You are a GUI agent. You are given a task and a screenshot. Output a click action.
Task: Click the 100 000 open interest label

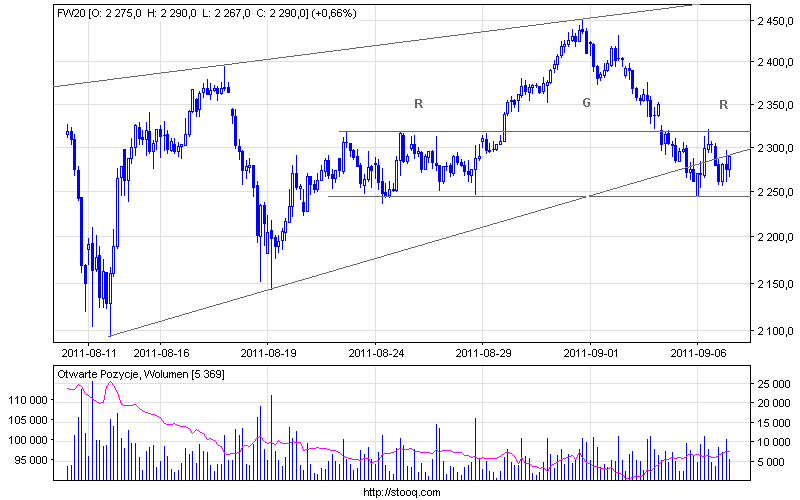(x=29, y=440)
